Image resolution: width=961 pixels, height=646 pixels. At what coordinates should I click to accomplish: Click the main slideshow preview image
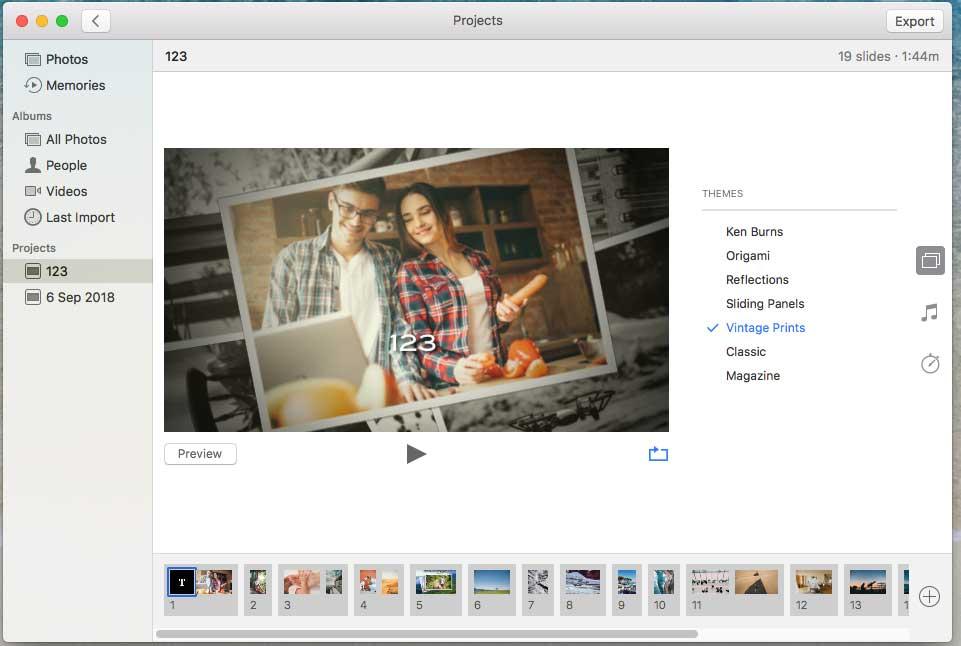pos(416,290)
